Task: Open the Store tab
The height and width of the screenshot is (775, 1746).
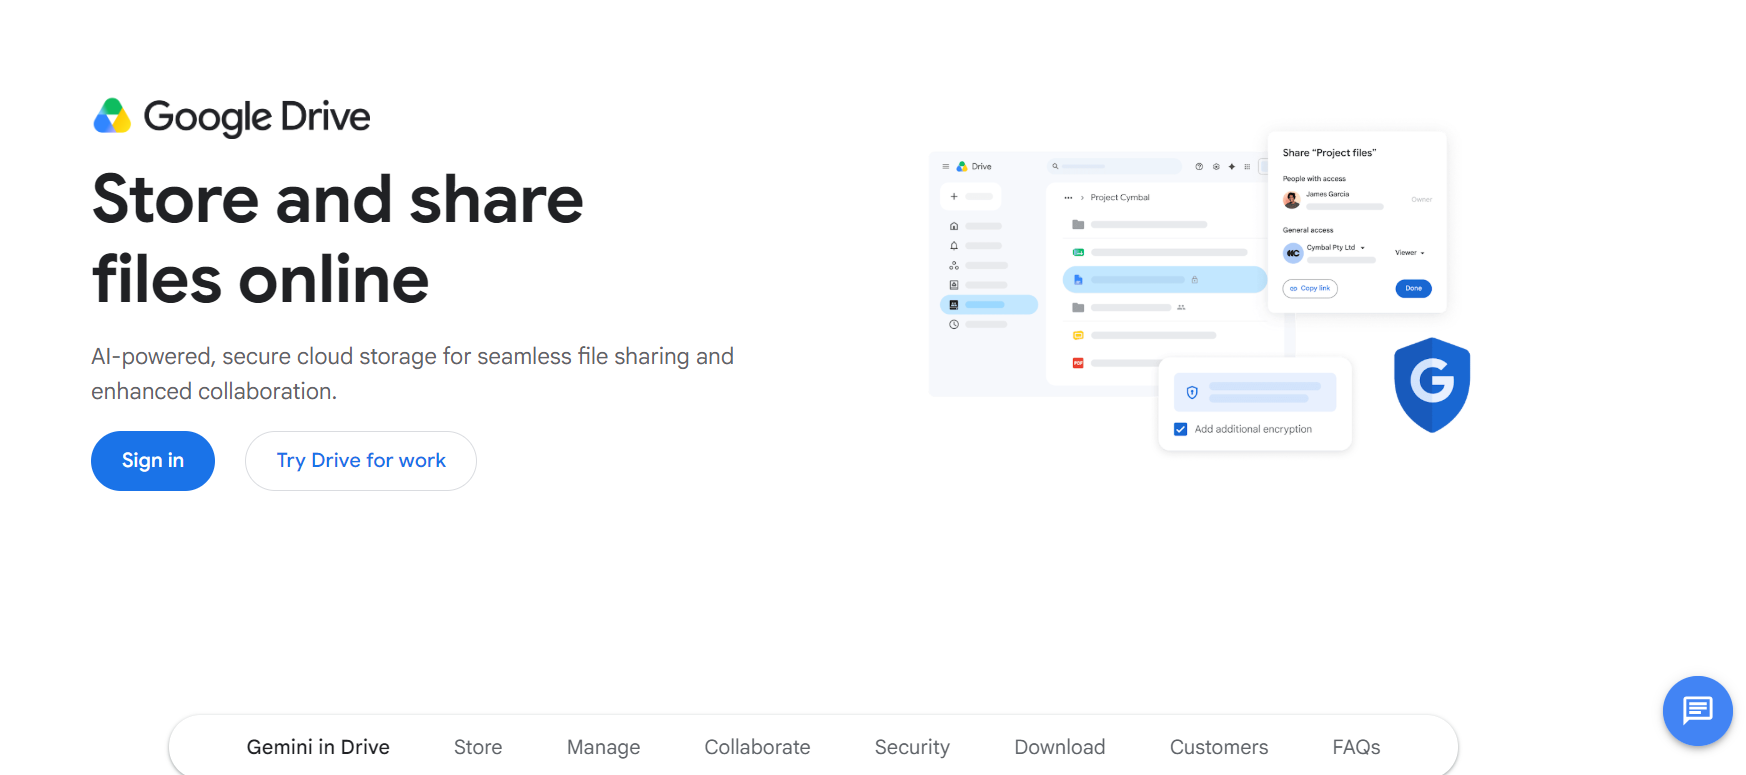Action: tap(478, 747)
